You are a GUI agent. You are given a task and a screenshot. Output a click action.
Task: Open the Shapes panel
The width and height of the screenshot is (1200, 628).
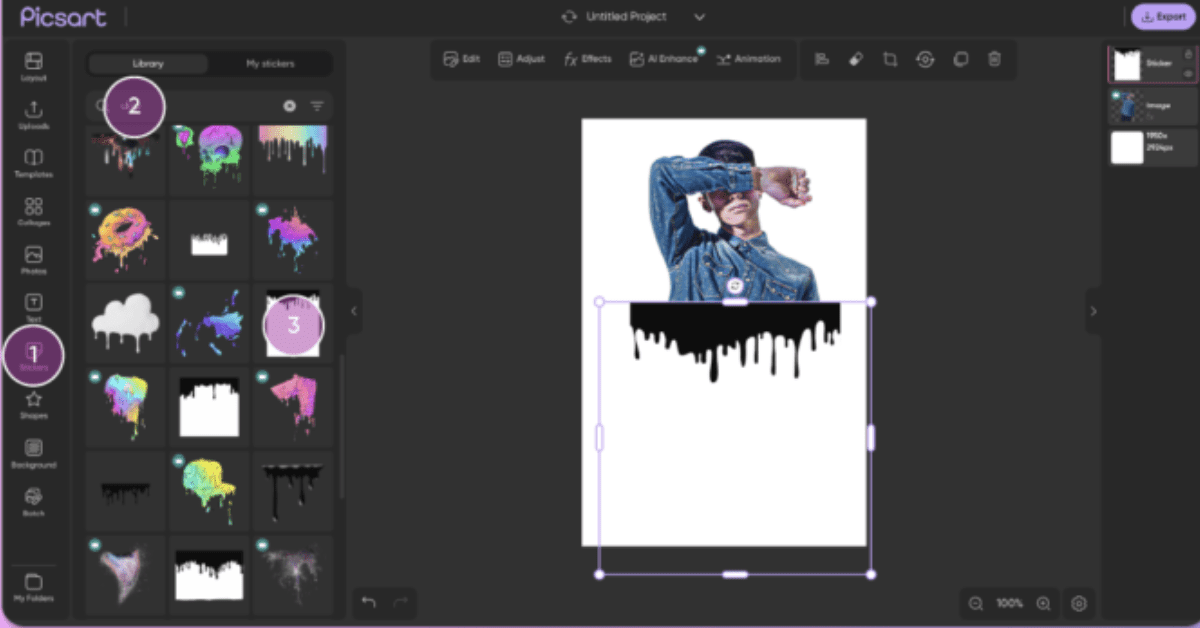pos(34,404)
